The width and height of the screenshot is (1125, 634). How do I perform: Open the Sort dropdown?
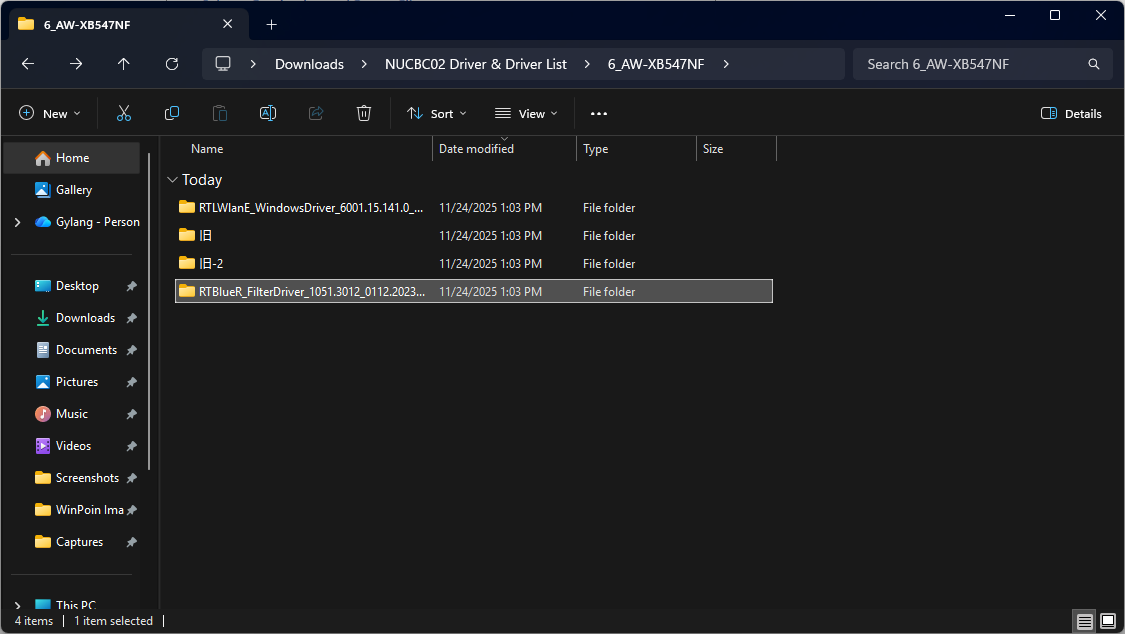(437, 114)
